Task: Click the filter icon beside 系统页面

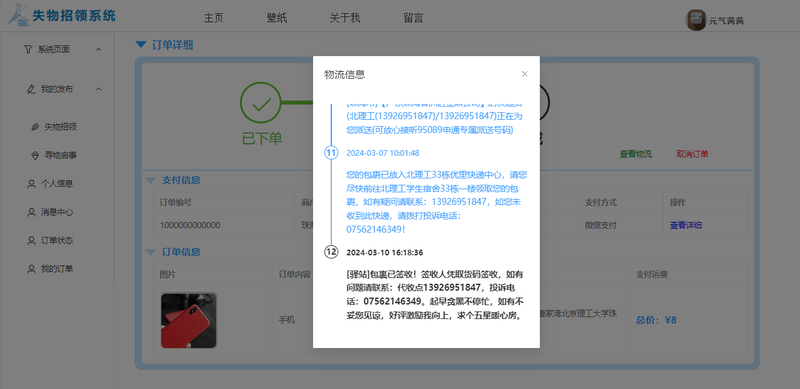Action: click(x=28, y=50)
